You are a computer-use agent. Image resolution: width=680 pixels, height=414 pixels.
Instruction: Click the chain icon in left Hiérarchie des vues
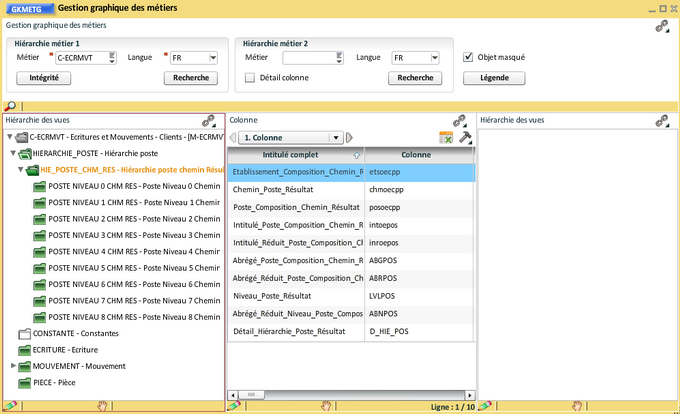coord(208,120)
